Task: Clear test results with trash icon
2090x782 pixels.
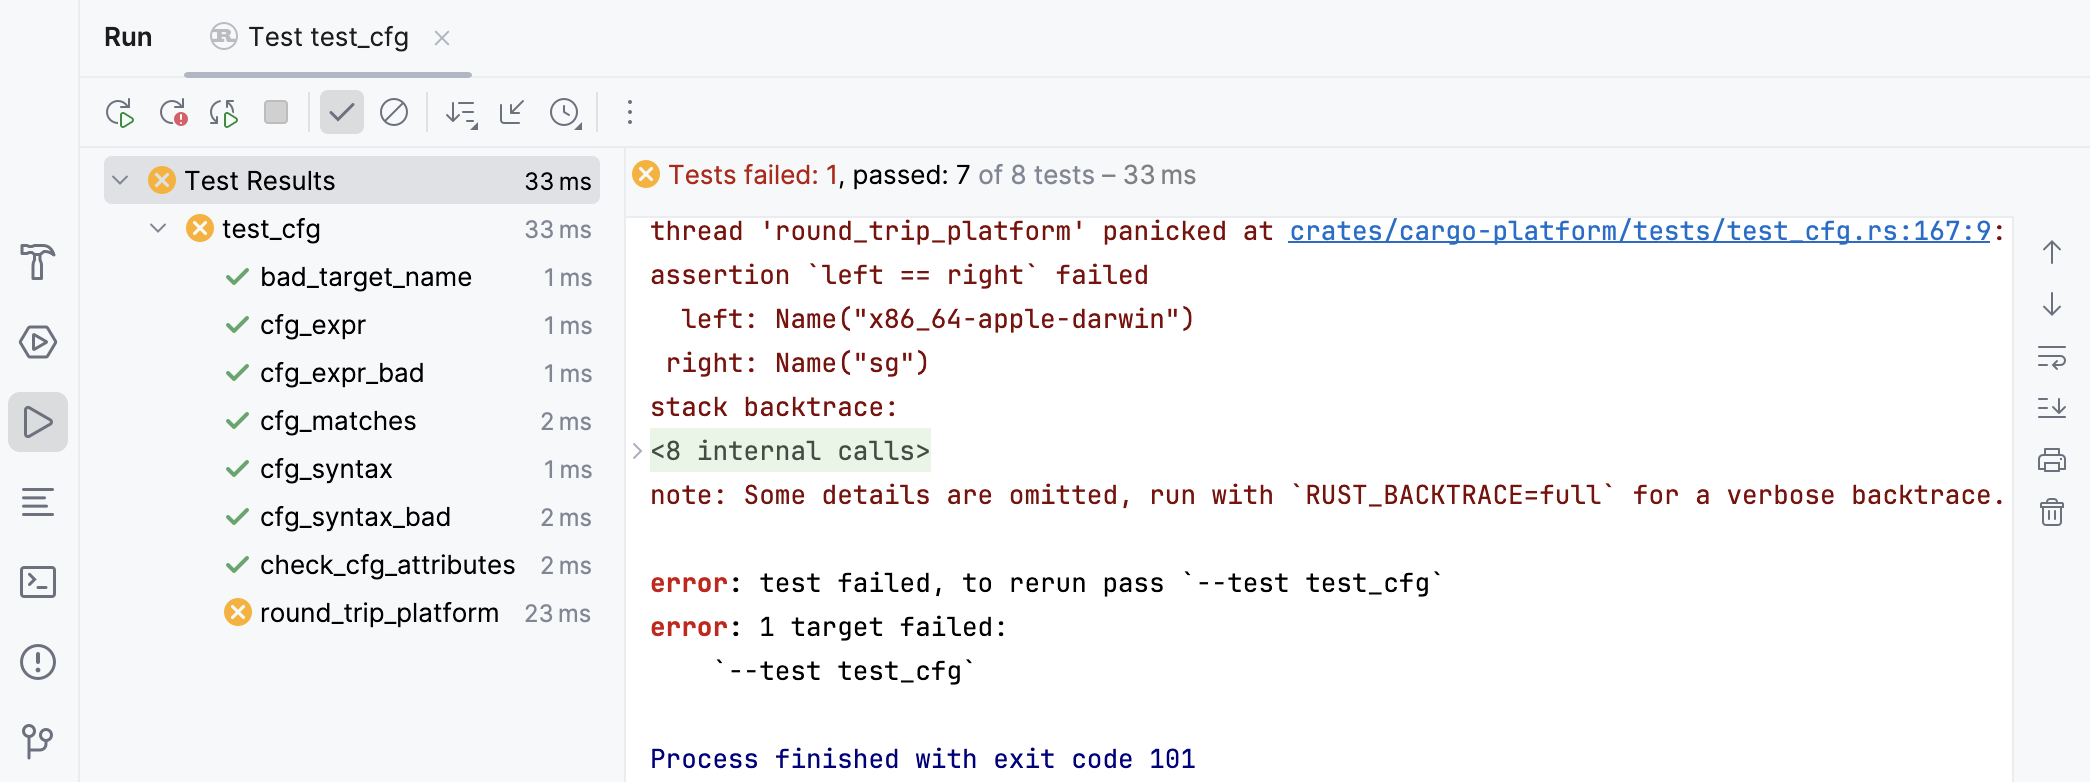Action: click(x=2052, y=512)
